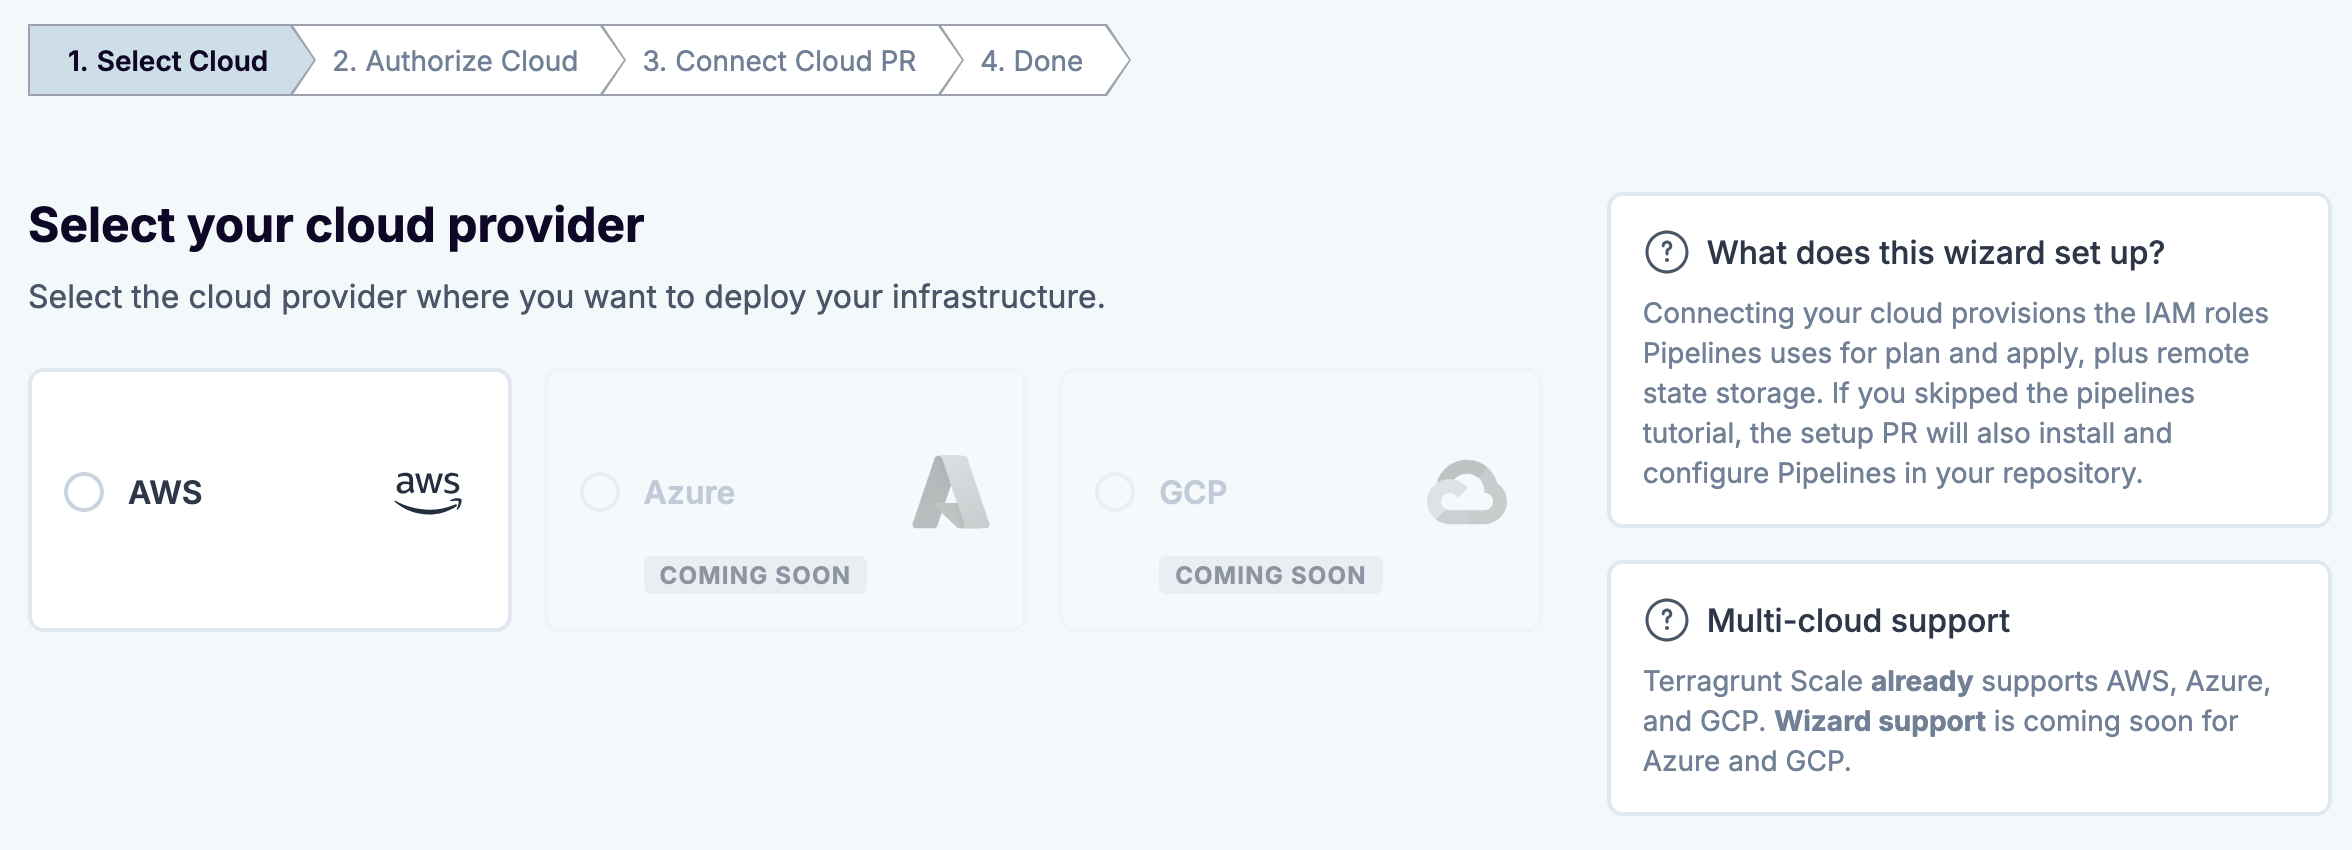The image size is (2352, 850).
Task: Click the paragraph about provisioning IAM roles
Action: tap(1955, 393)
